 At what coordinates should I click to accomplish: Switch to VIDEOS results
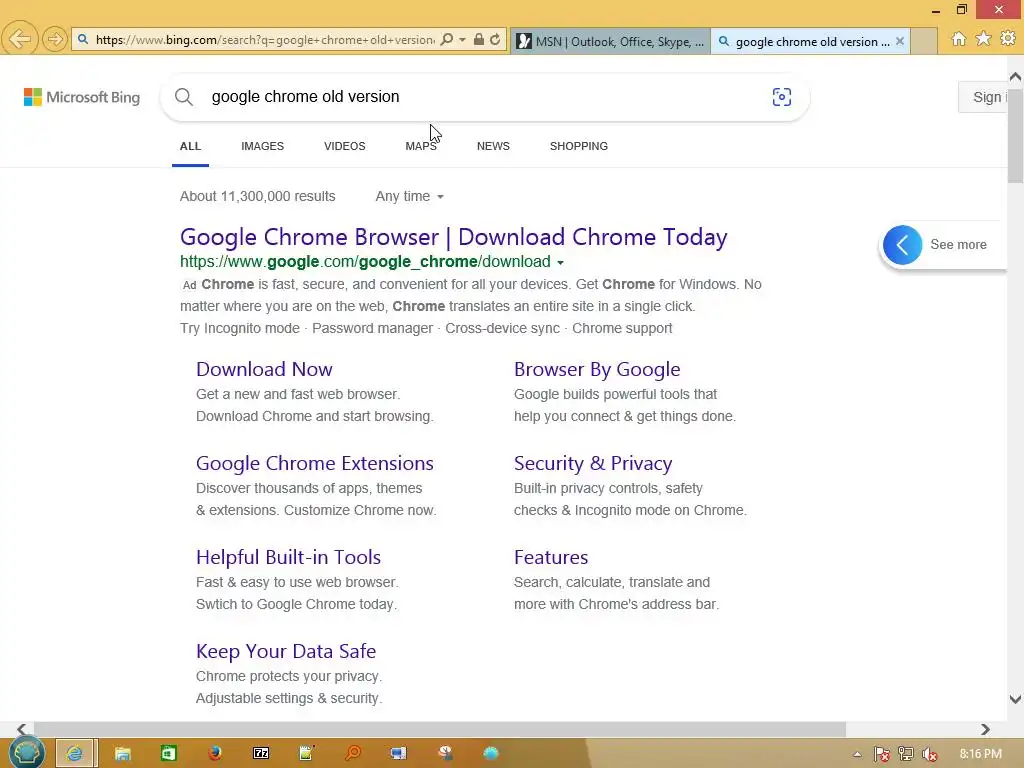click(x=345, y=146)
